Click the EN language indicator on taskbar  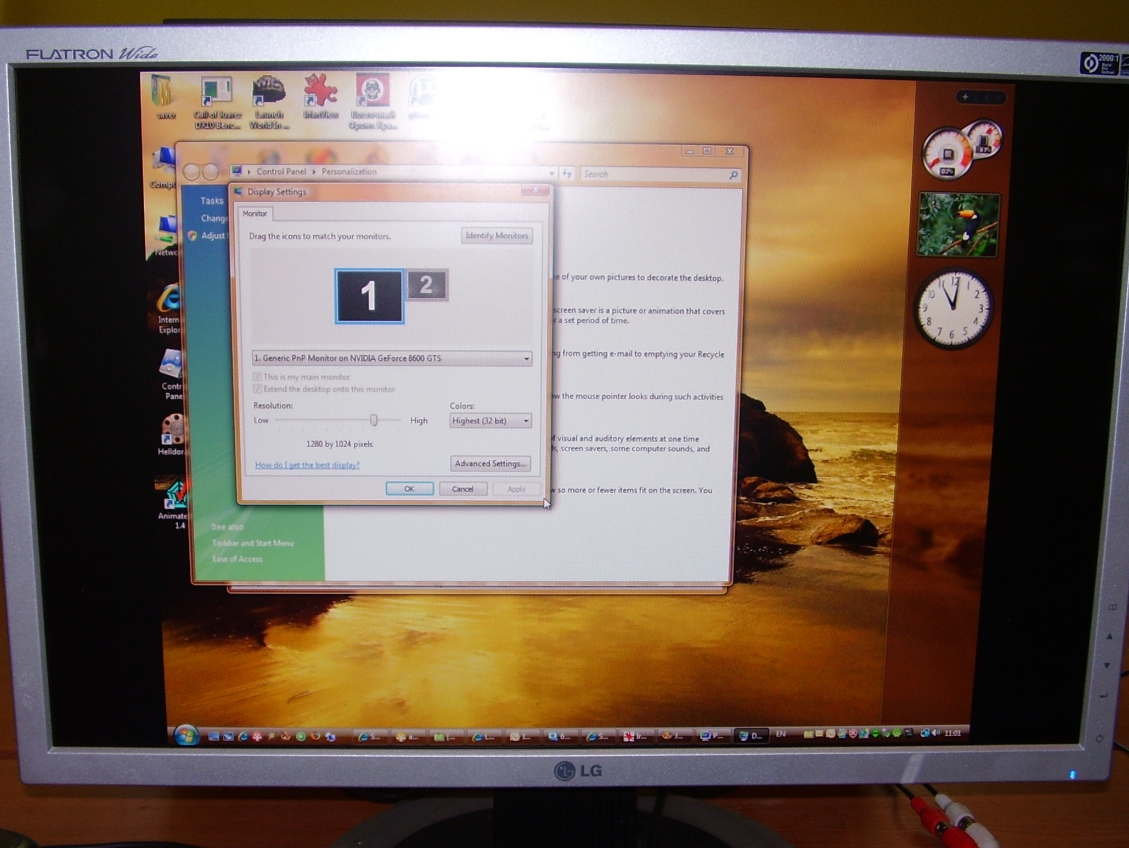pyautogui.click(x=781, y=734)
